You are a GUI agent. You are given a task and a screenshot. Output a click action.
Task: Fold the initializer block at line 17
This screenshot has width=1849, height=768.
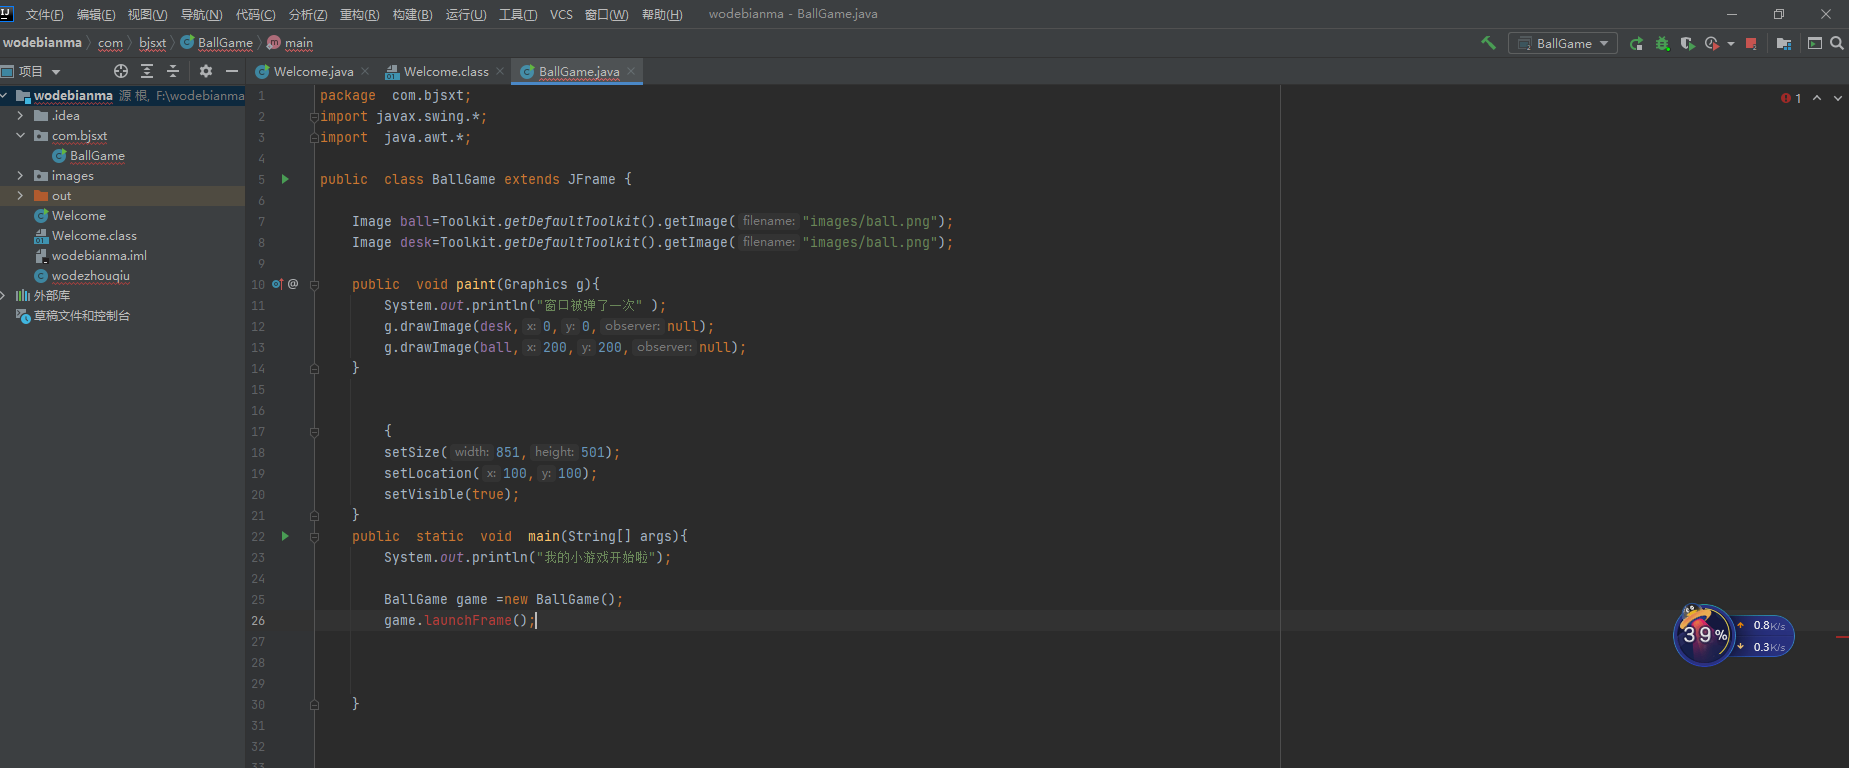[314, 431]
